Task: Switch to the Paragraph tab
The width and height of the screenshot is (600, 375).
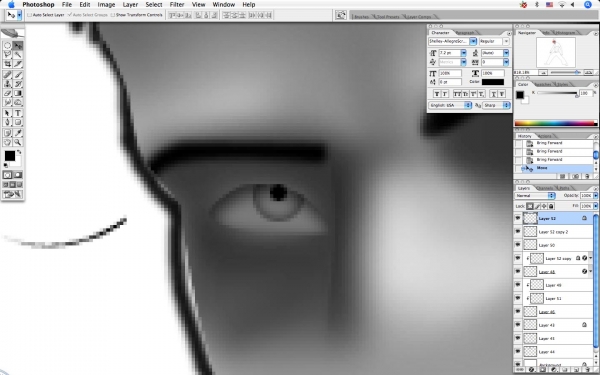Action: coord(465,33)
